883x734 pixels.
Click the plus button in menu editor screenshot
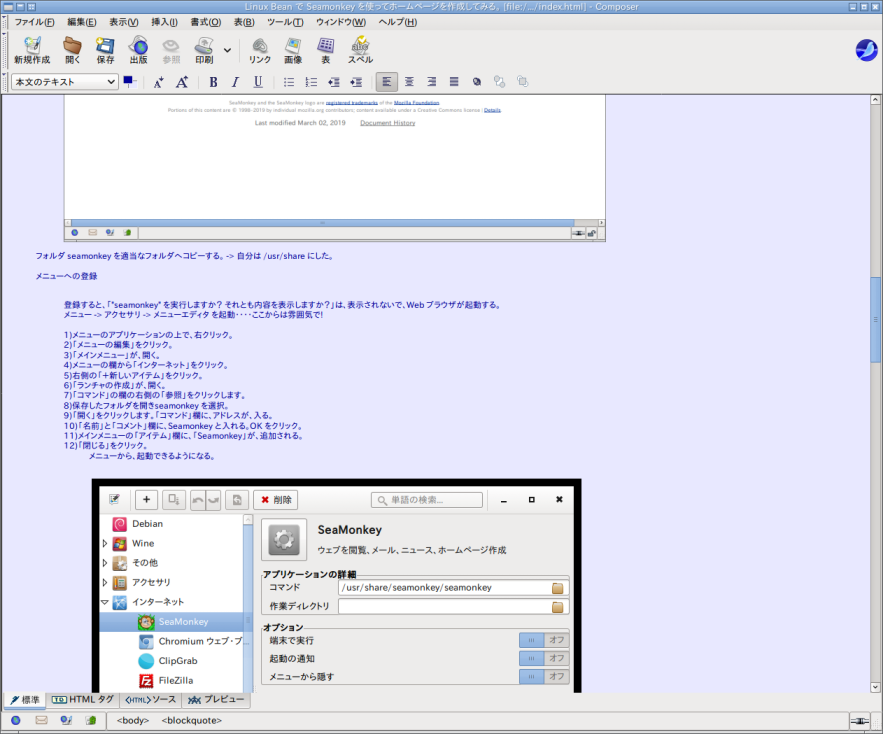[x=146, y=500]
